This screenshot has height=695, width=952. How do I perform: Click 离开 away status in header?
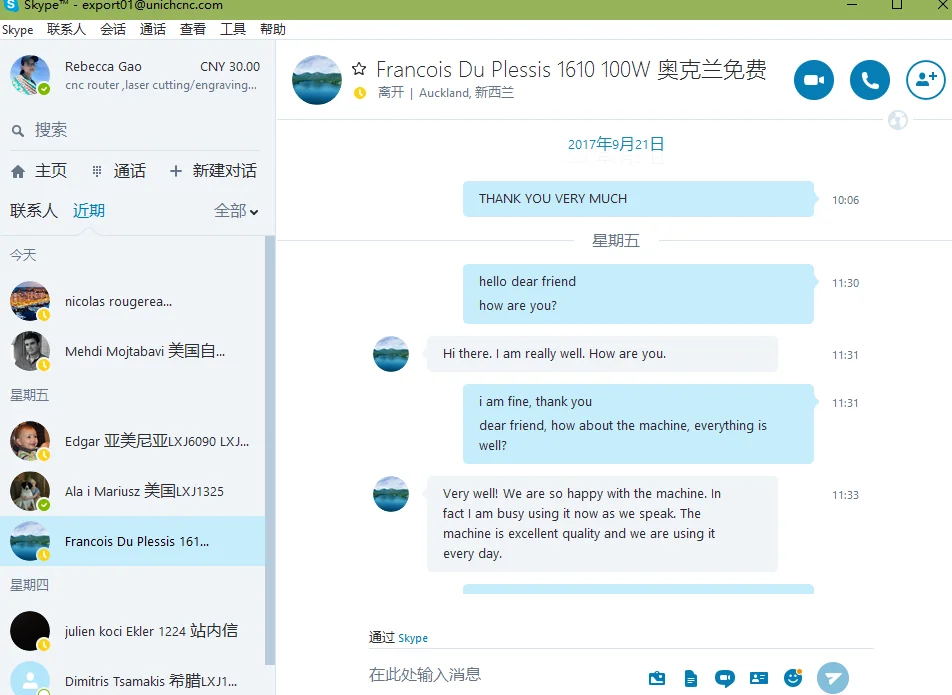click(x=390, y=92)
